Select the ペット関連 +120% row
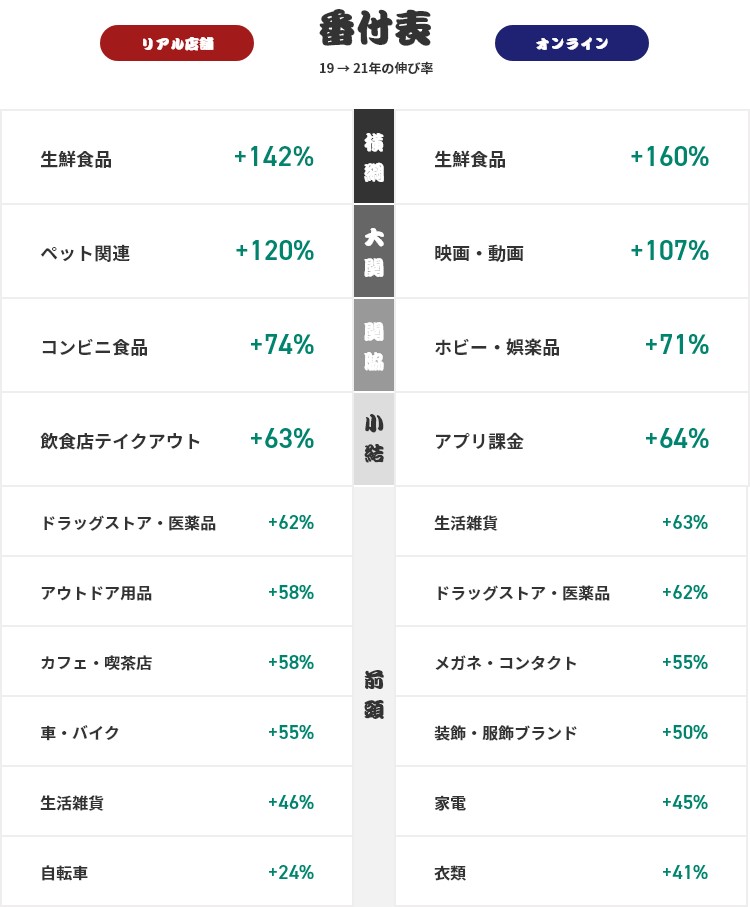 pos(177,251)
